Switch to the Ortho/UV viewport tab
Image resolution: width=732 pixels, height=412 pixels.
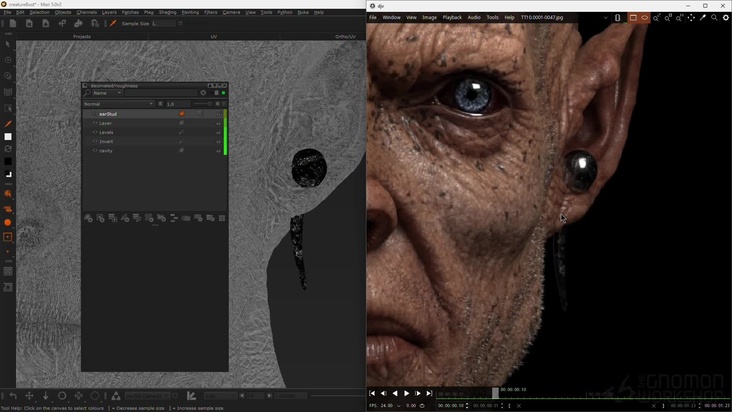345,36
